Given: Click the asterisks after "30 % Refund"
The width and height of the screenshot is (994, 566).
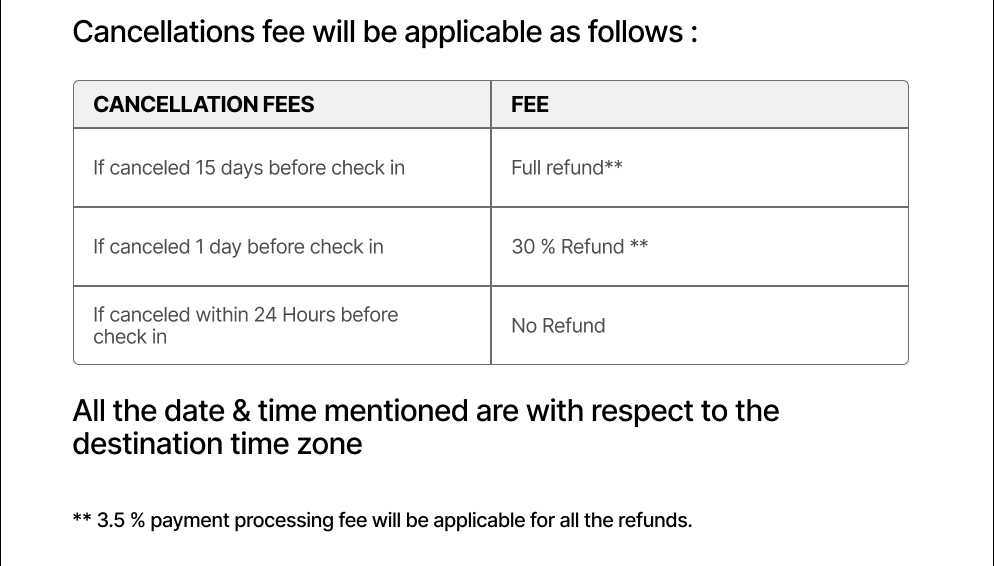Looking at the screenshot, I should pos(640,245).
